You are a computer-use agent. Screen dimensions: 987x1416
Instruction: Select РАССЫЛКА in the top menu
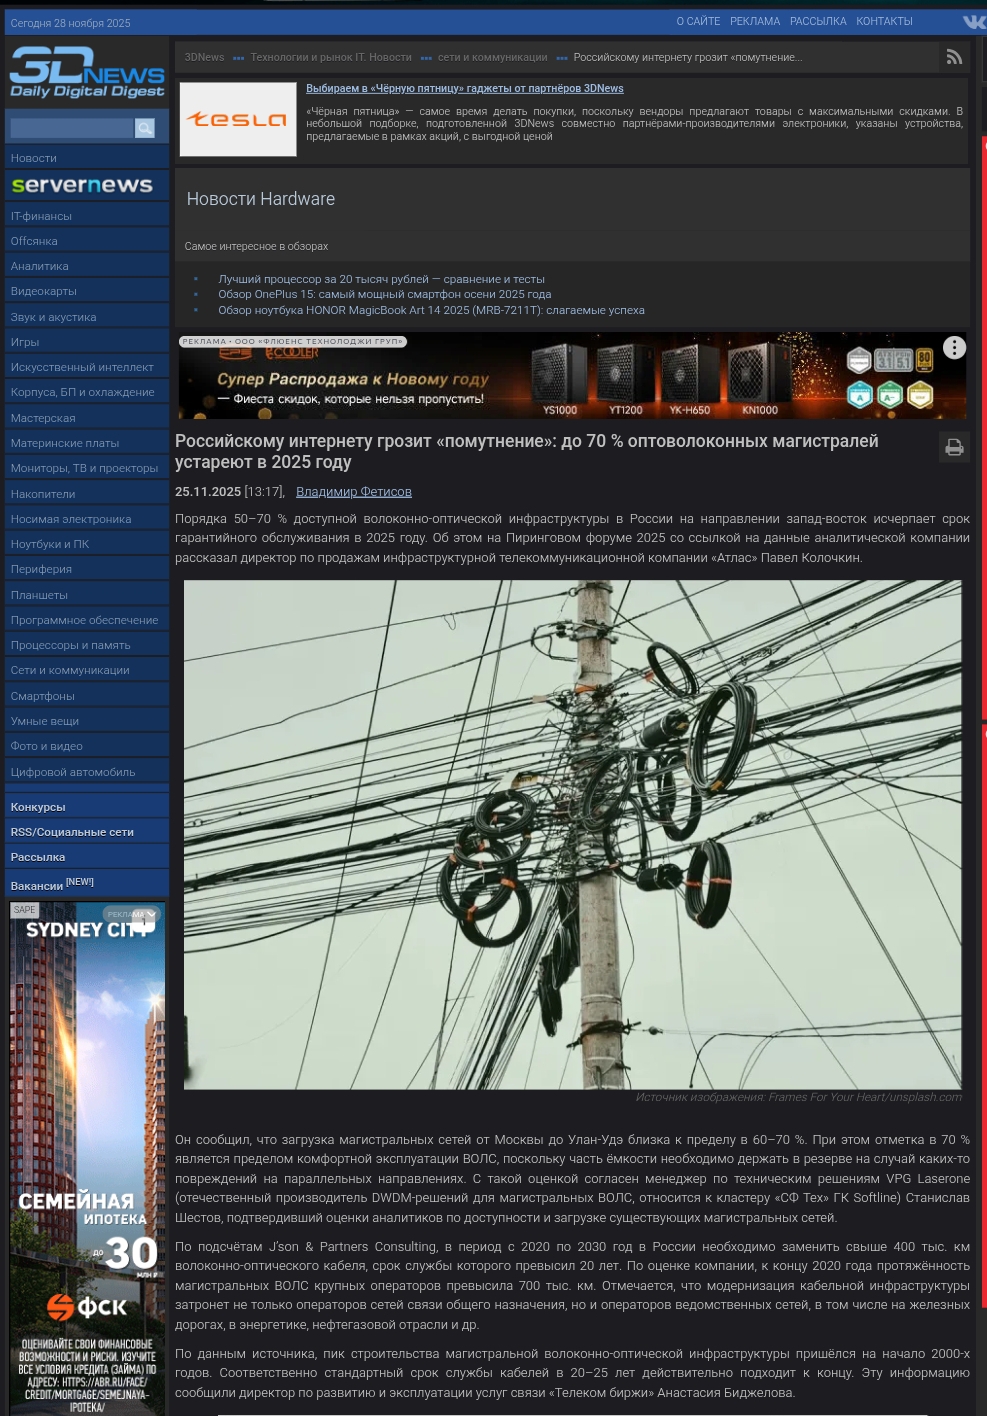coord(817,21)
